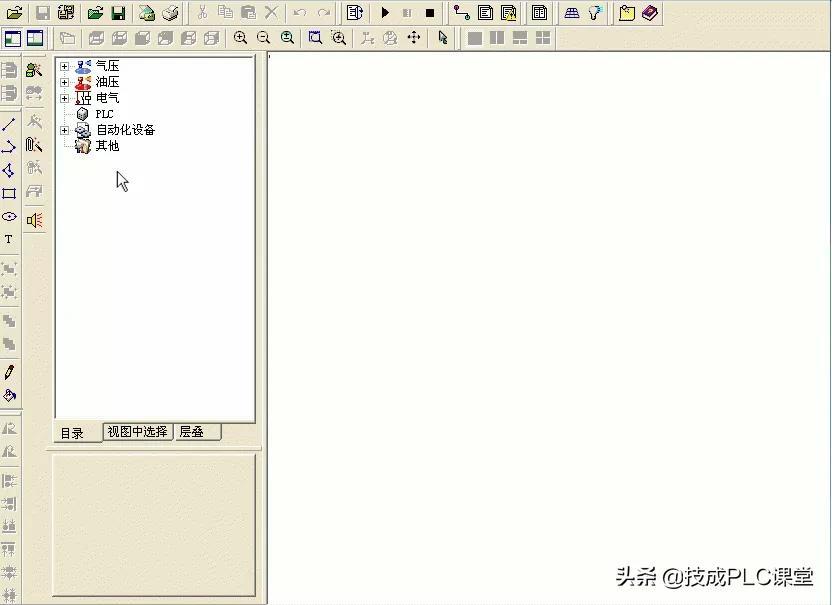Image resolution: width=832 pixels, height=605 pixels.
Task: Click the speaker sound icon
Action: pos(34,220)
